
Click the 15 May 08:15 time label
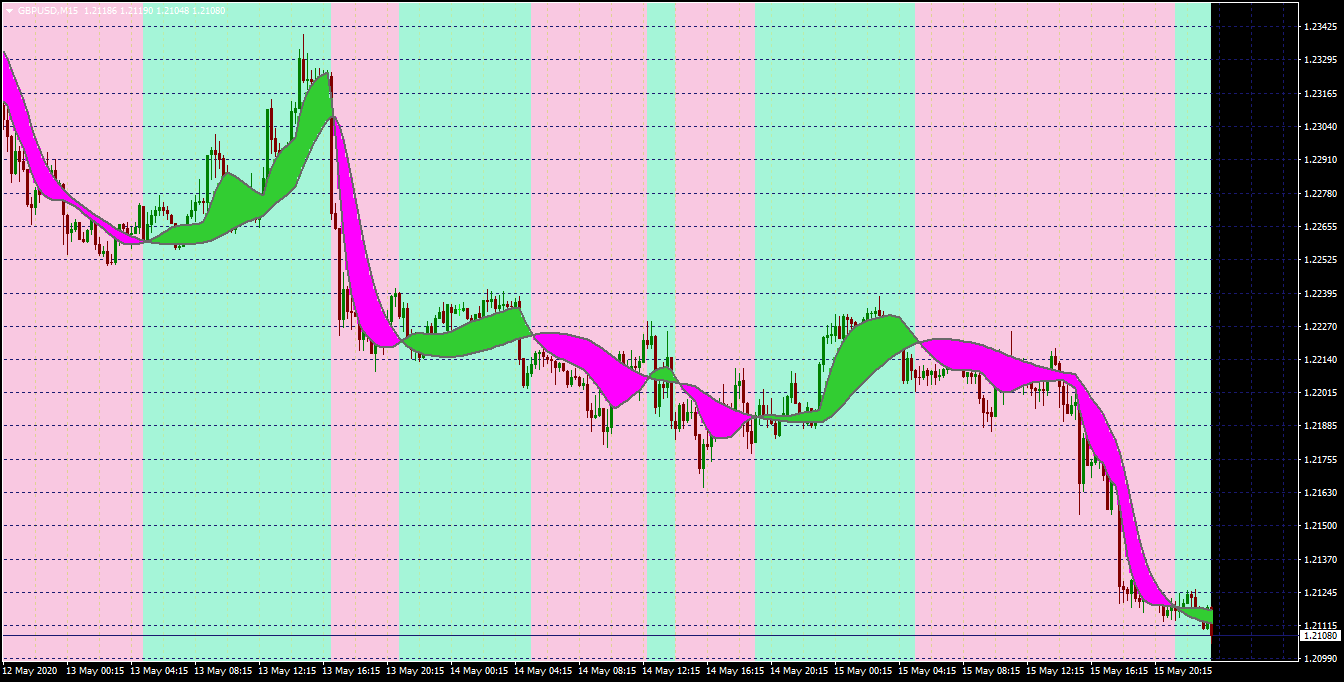(992, 671)
